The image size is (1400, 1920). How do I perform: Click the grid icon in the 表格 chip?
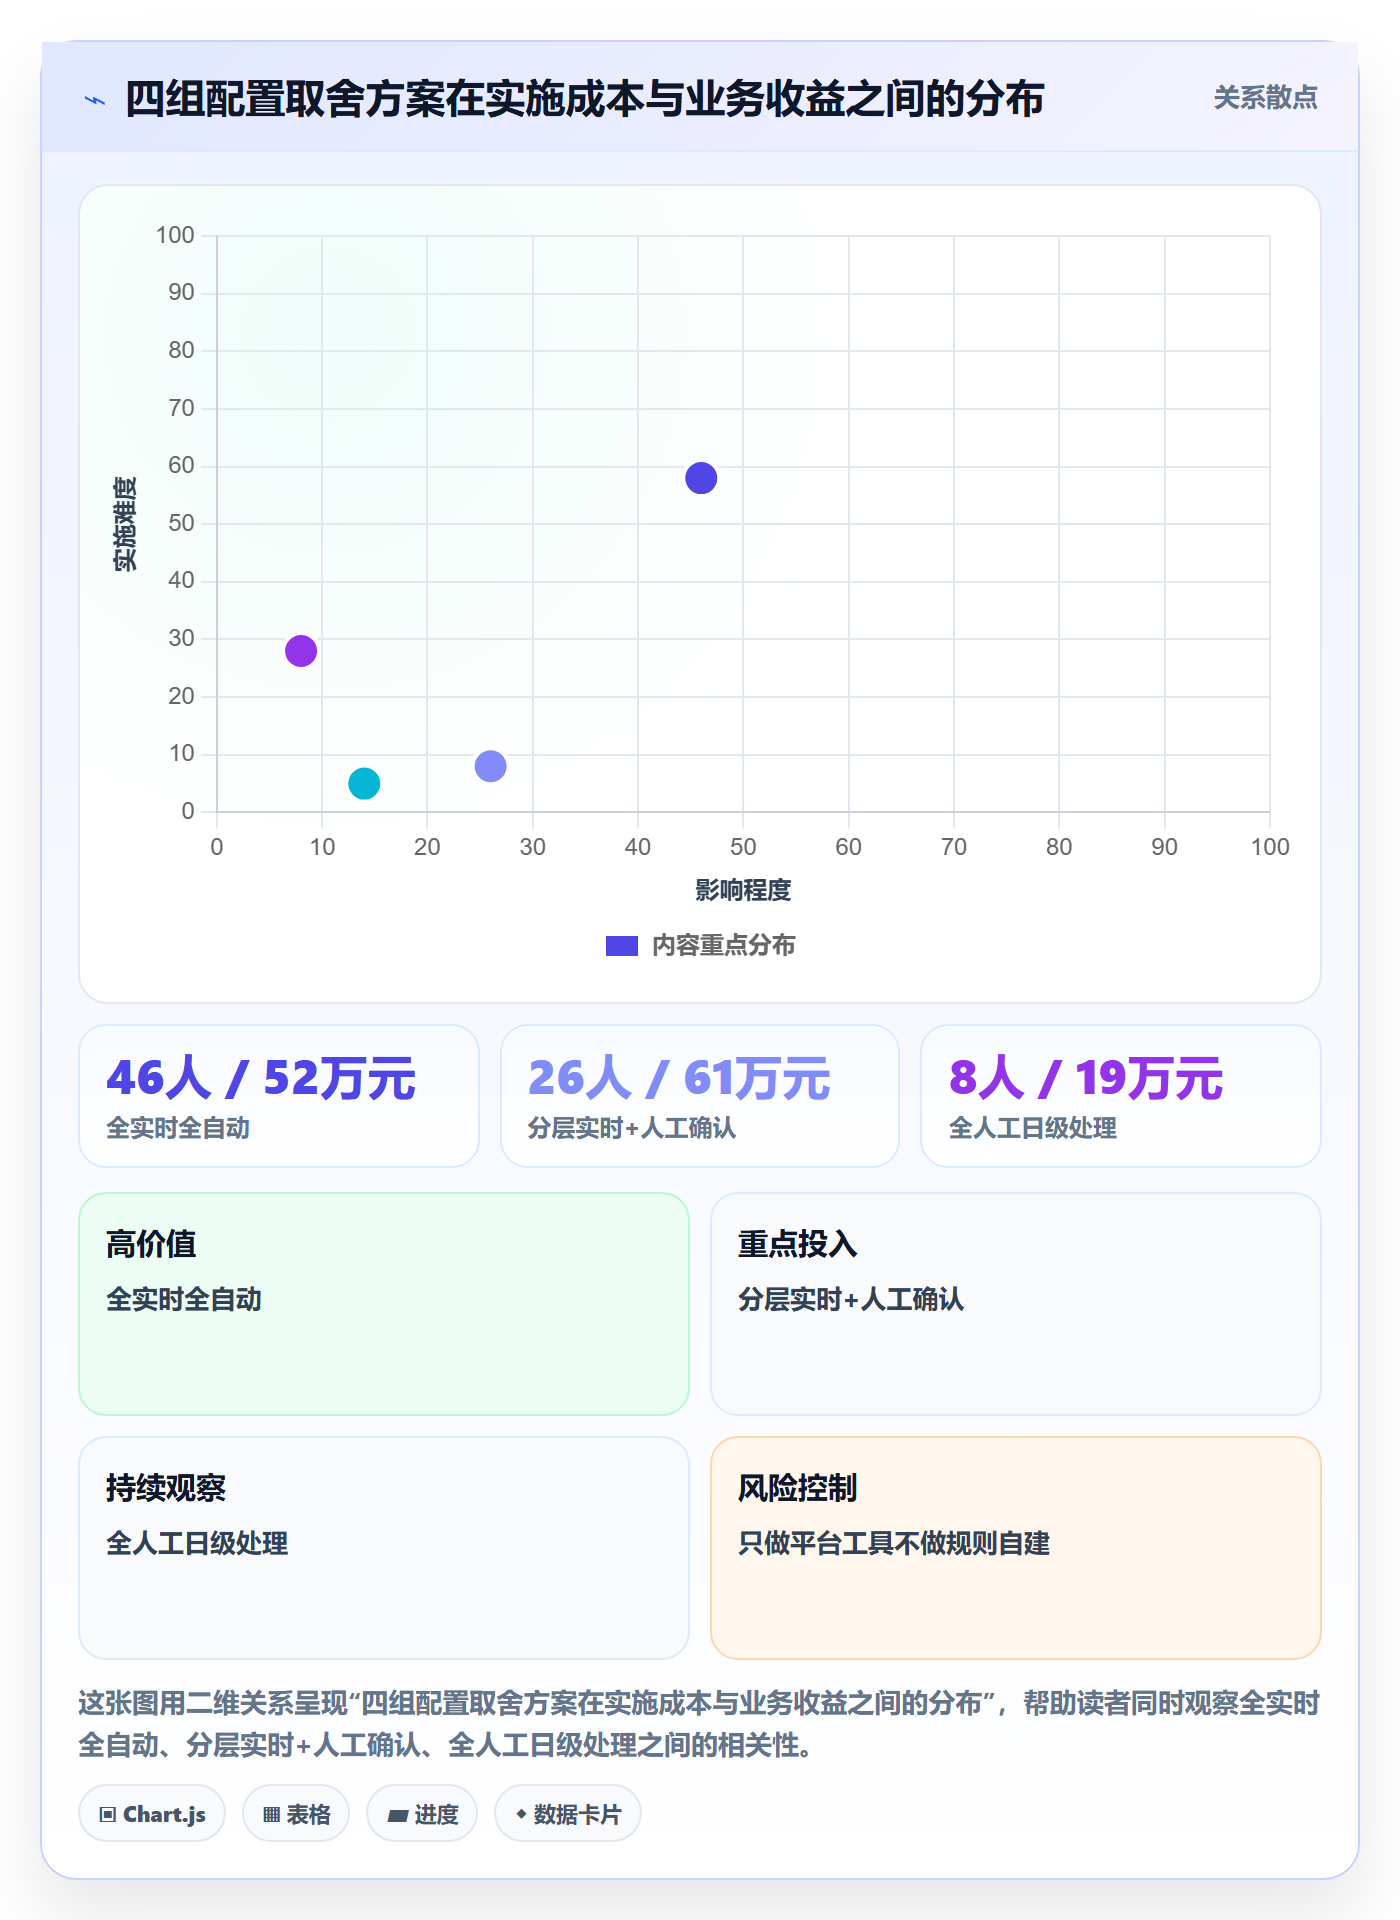[272, 1814]
